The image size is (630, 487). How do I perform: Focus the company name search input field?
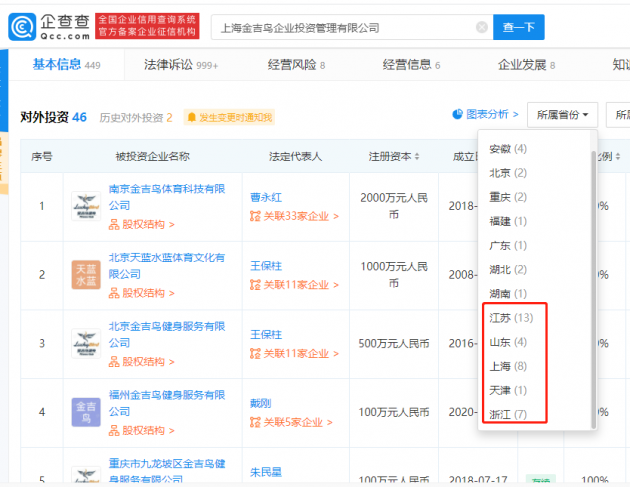[340, 27]
